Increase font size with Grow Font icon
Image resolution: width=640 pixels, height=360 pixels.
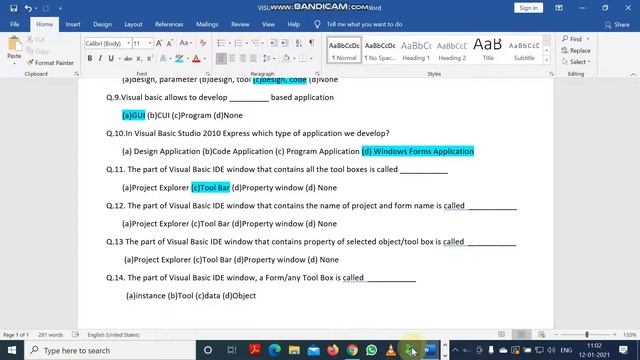pos(159,43)
